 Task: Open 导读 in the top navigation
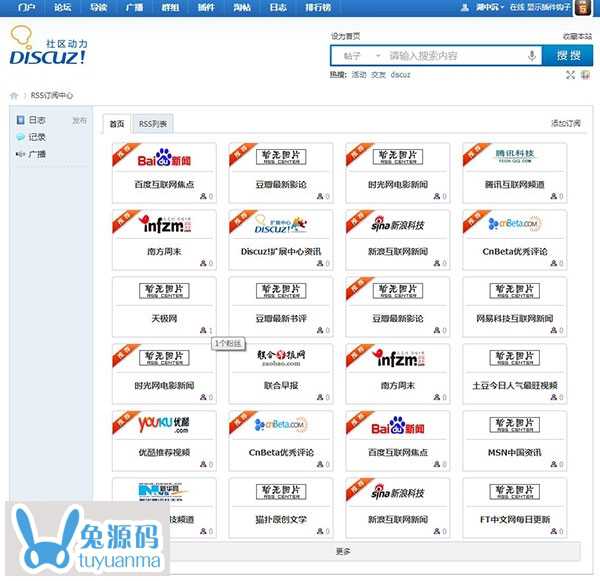(x=98, y=8)
